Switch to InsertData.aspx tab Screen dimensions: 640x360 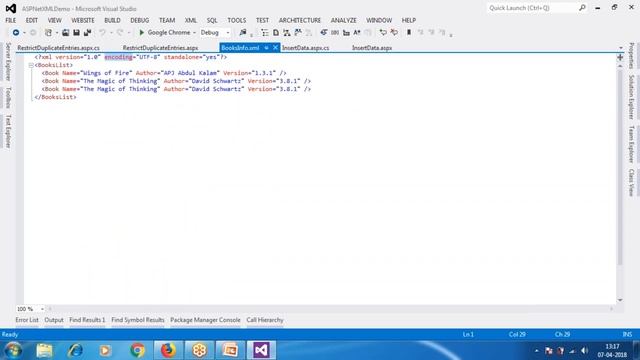372,48
